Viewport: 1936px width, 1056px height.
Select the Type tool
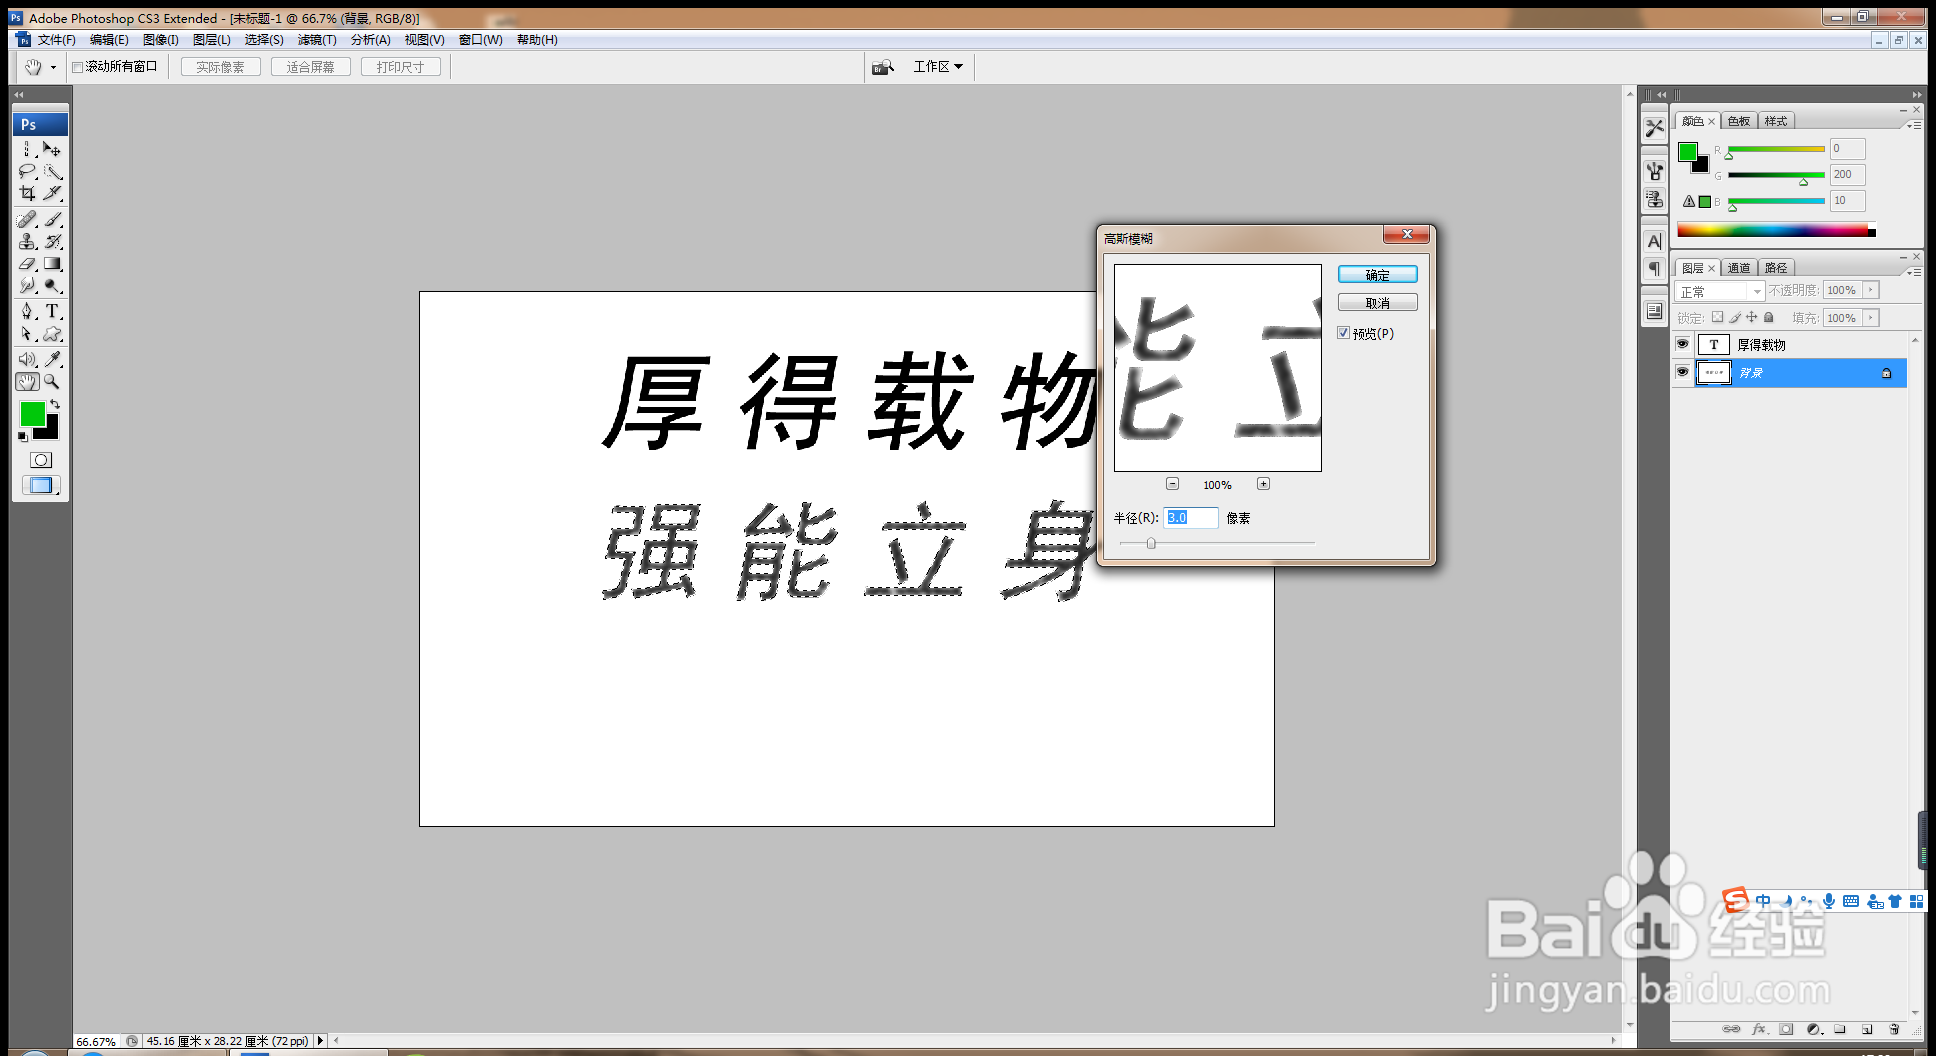pyautogui.click(x=52, y=311)
